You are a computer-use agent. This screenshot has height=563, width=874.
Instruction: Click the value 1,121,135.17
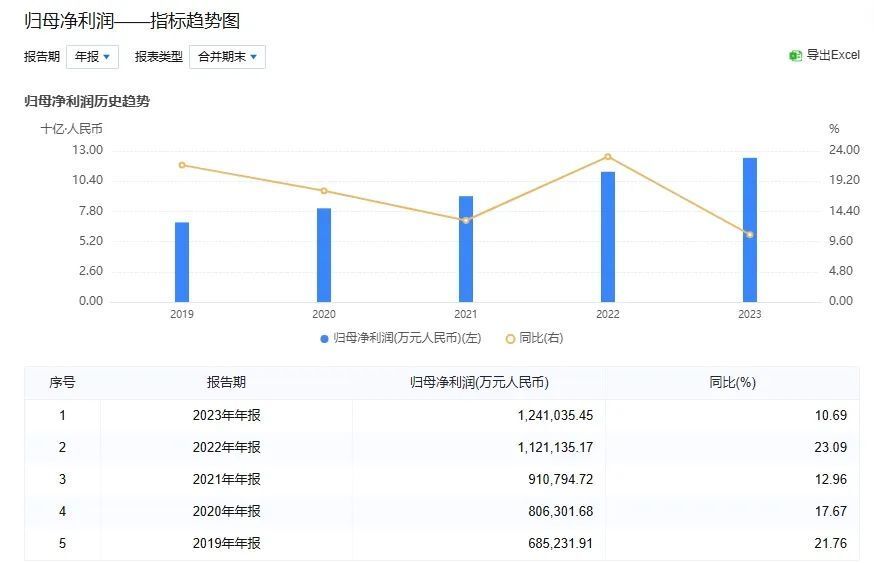(x=555, y=447)
